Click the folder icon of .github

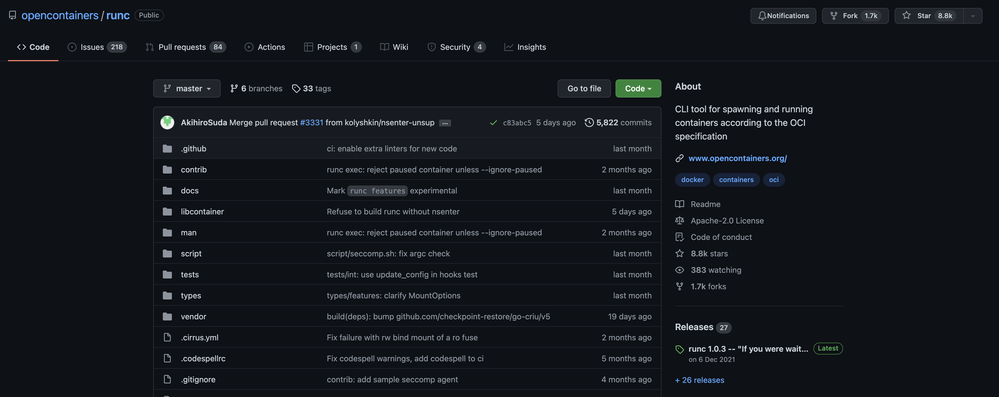tap(168, 148)
